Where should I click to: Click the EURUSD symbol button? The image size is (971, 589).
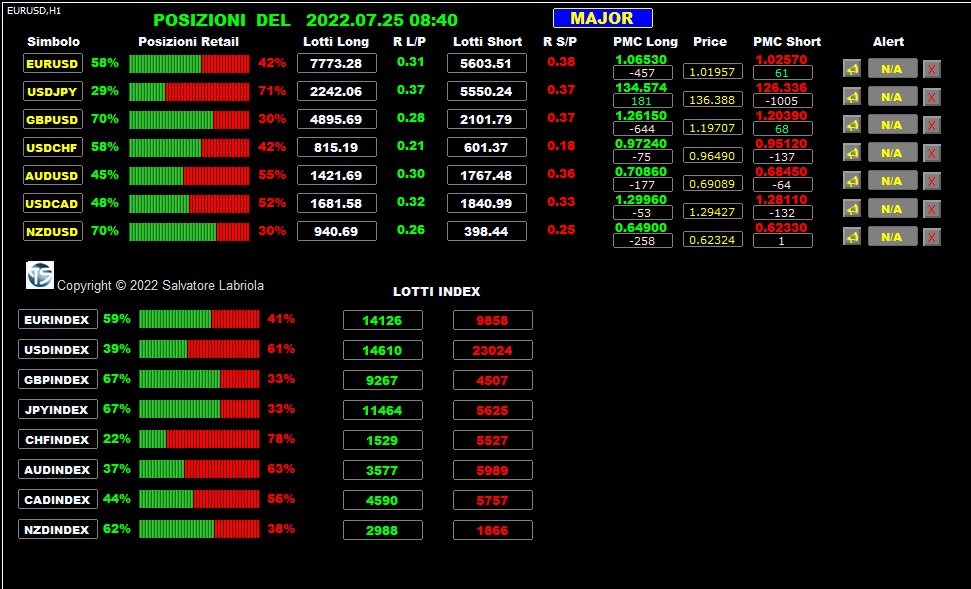tap(53, 63)
